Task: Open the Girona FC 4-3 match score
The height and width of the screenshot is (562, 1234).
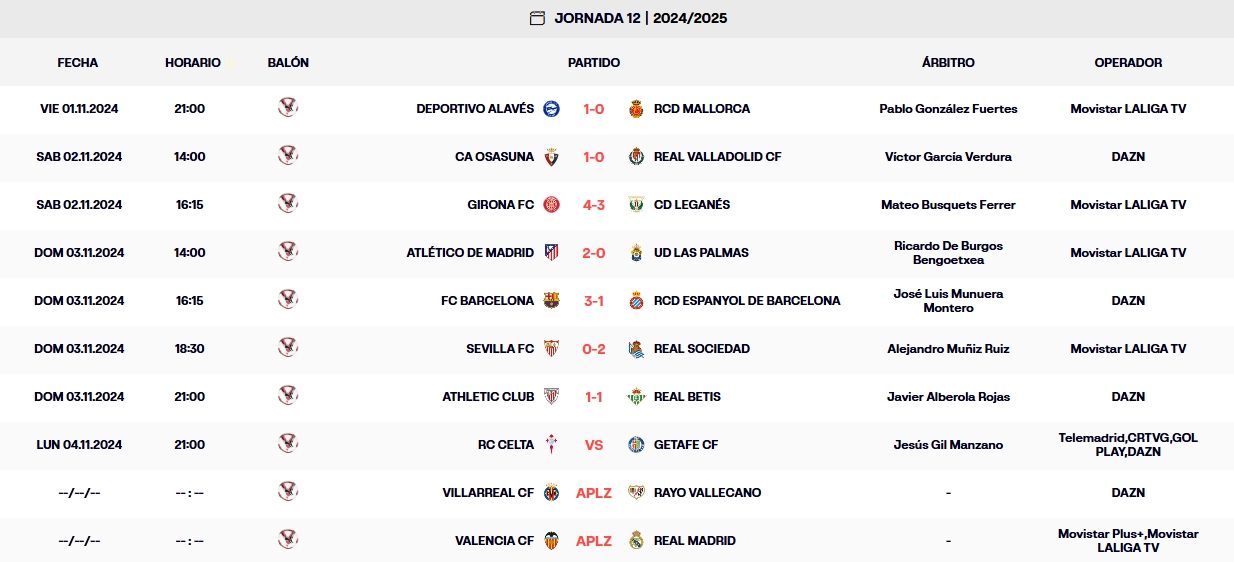Action: point(594,205)
